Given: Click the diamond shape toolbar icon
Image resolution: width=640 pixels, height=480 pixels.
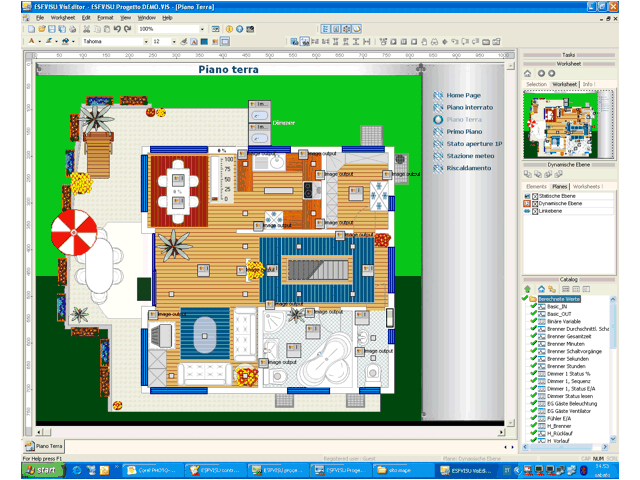Looking at the screenshot, I should 445,42.
